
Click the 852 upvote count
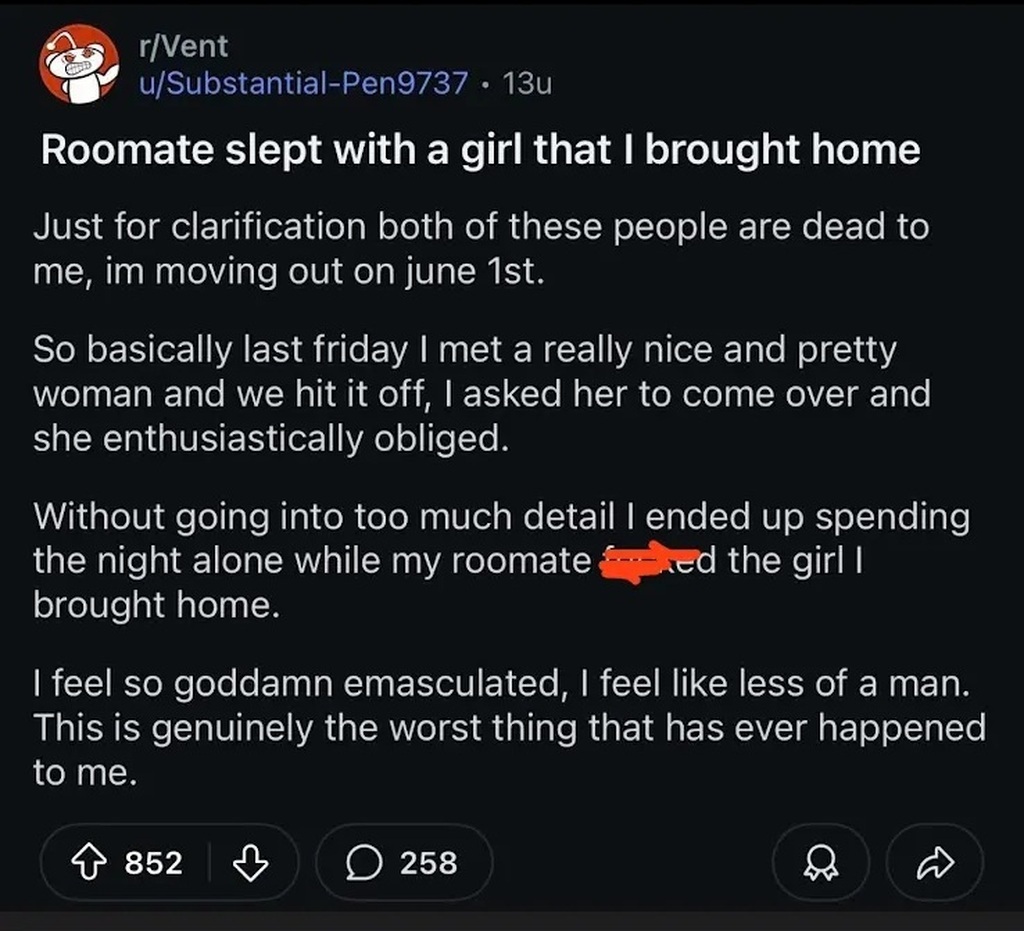(153, 862)
